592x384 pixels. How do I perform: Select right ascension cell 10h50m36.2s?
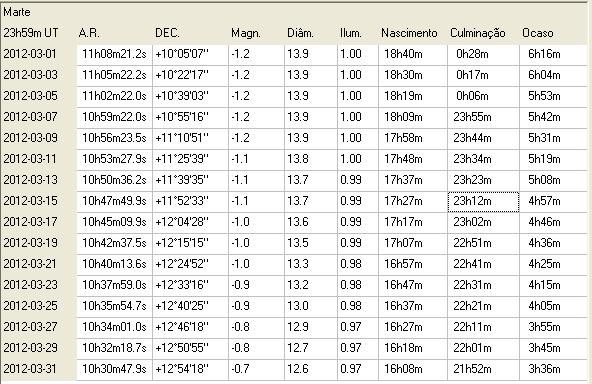tap(115, 180)
